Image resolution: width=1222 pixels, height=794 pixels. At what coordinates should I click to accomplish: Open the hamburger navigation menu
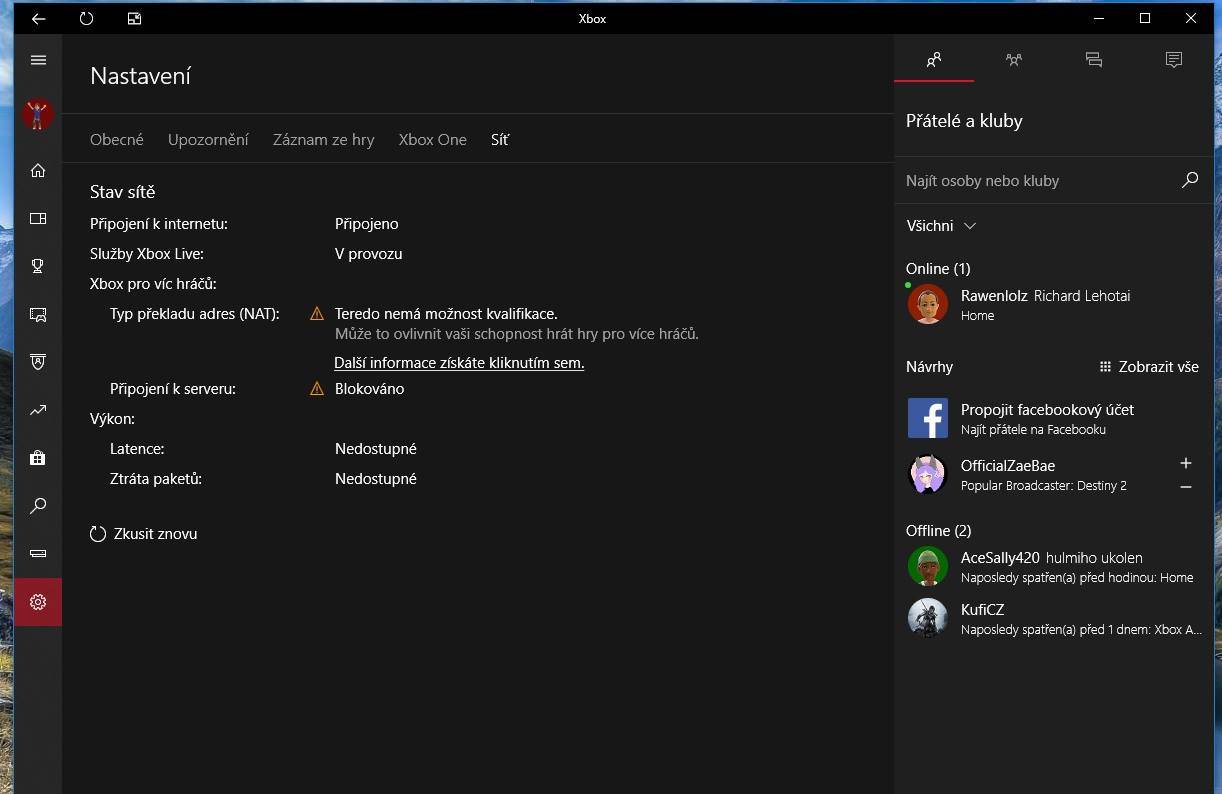(38, 60)
